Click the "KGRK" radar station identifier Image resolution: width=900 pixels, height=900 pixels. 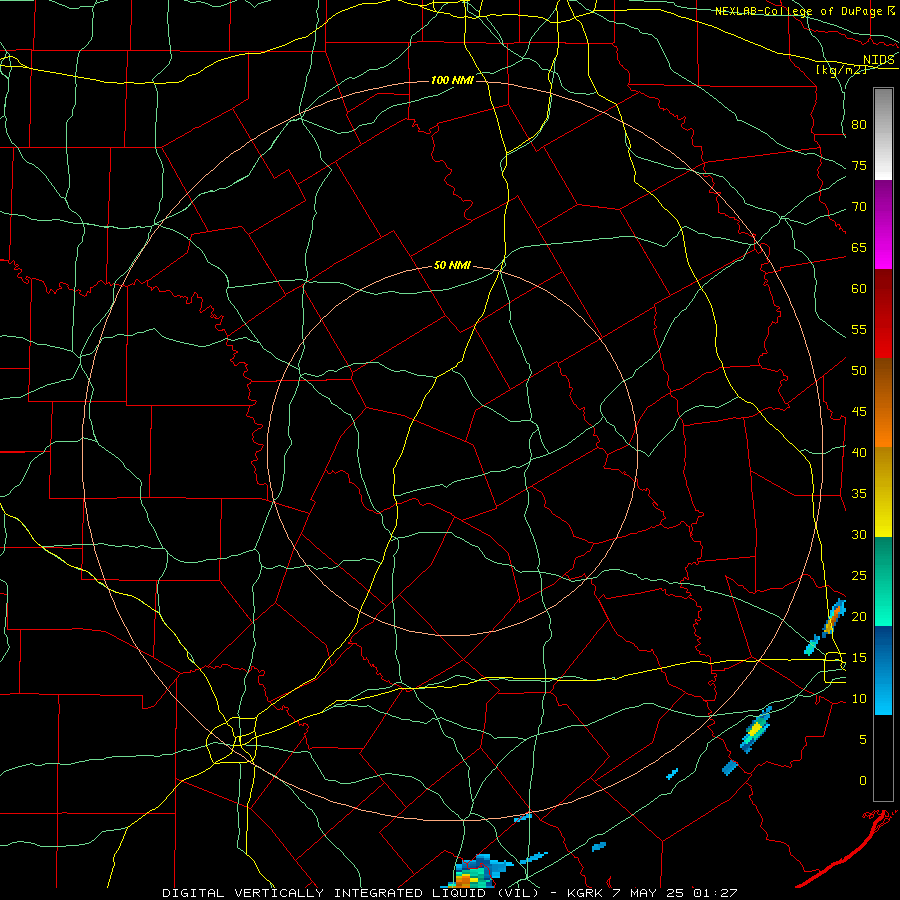point(584,893)
